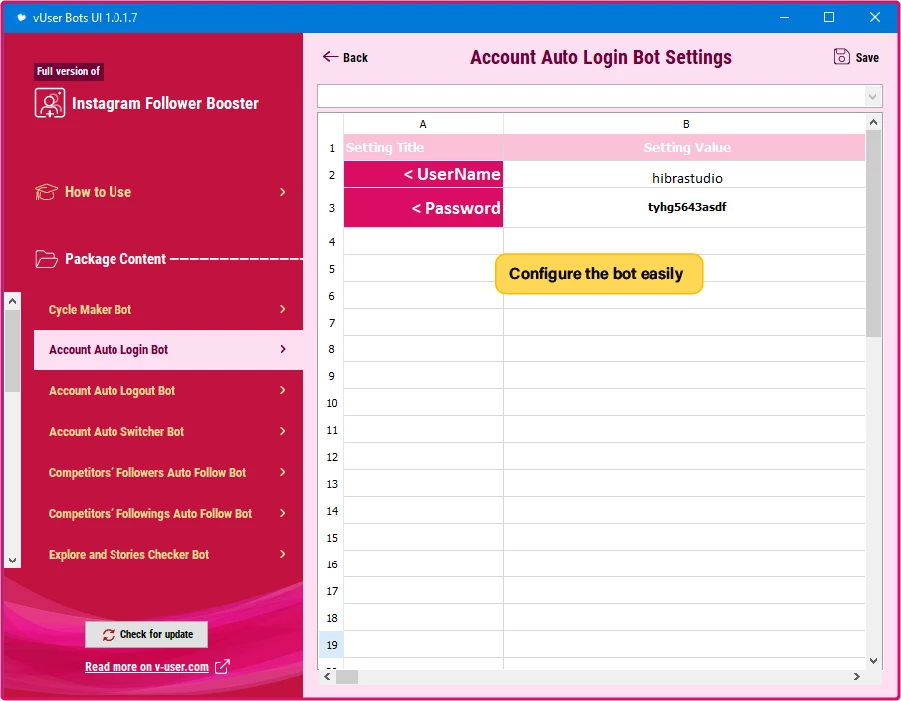Expand the How to Use chevron
Viewport: 901px width, 701px height.
(x=282, y=192)
